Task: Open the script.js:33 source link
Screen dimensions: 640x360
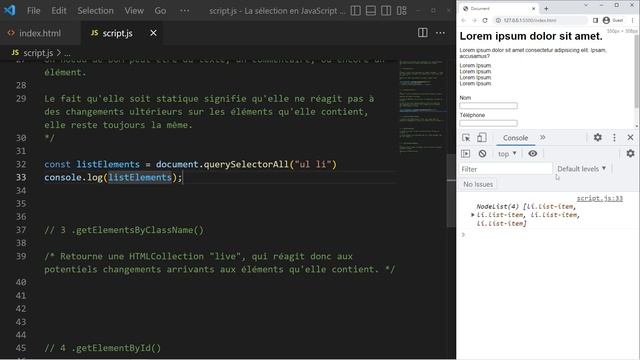Action: pos(600,199)
